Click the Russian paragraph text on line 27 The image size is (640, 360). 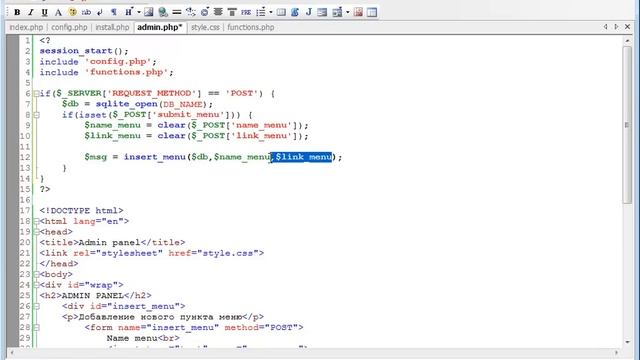pyautogui.click(x=160, y=317)
